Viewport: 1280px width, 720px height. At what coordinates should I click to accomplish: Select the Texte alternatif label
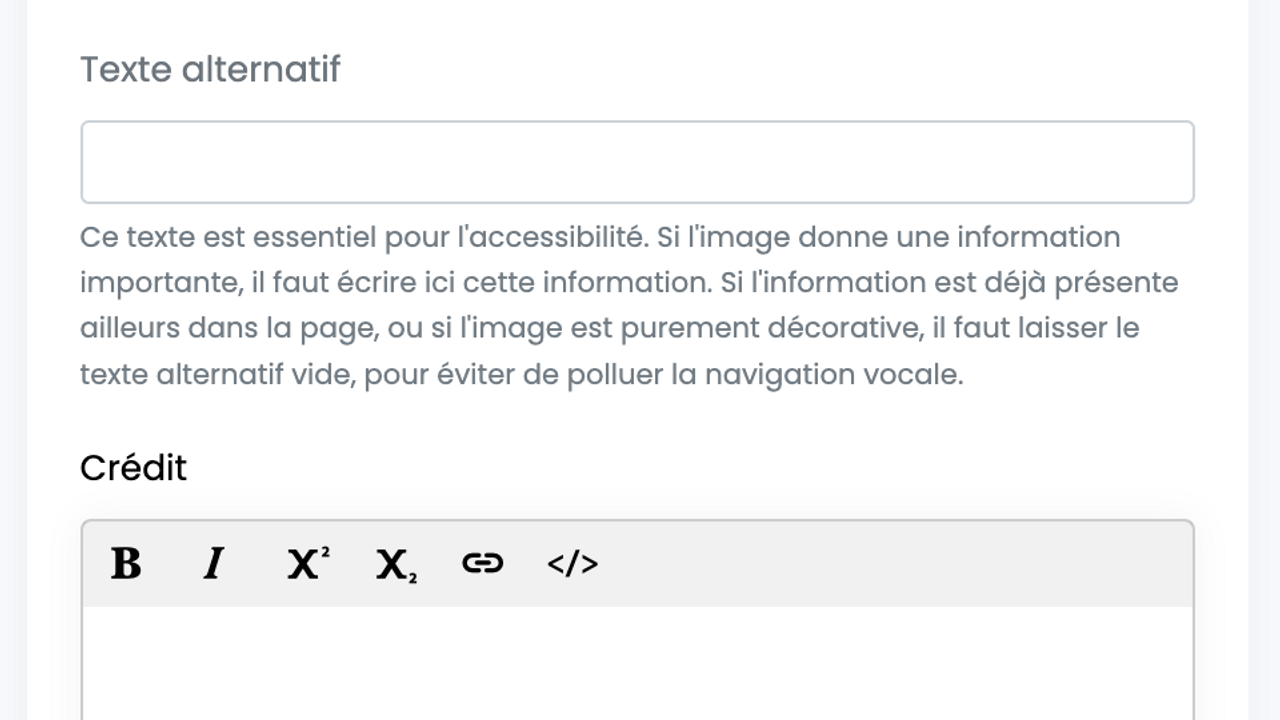tap(210, 69)
